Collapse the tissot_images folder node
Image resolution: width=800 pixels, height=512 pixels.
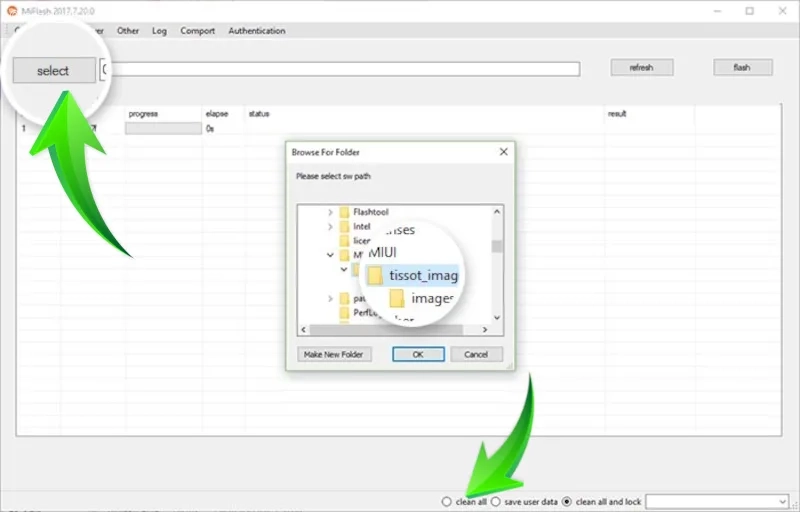[x=344, y=269]
